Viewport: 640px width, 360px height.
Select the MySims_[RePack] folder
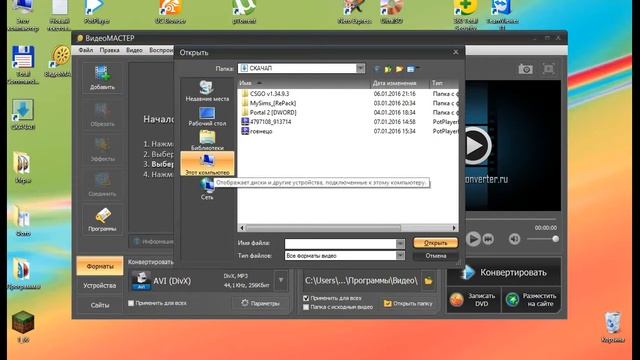pyautogui.click(x=273, y=103)
